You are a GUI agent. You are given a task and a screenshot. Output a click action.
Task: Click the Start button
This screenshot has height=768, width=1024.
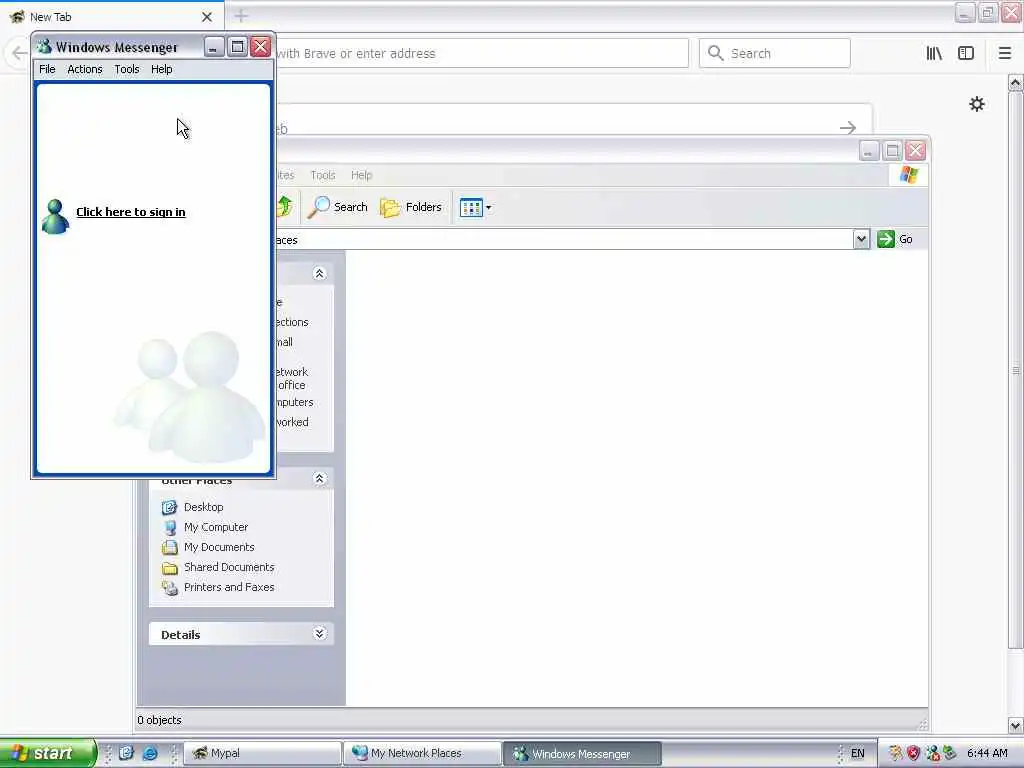(x=48, y=753)
